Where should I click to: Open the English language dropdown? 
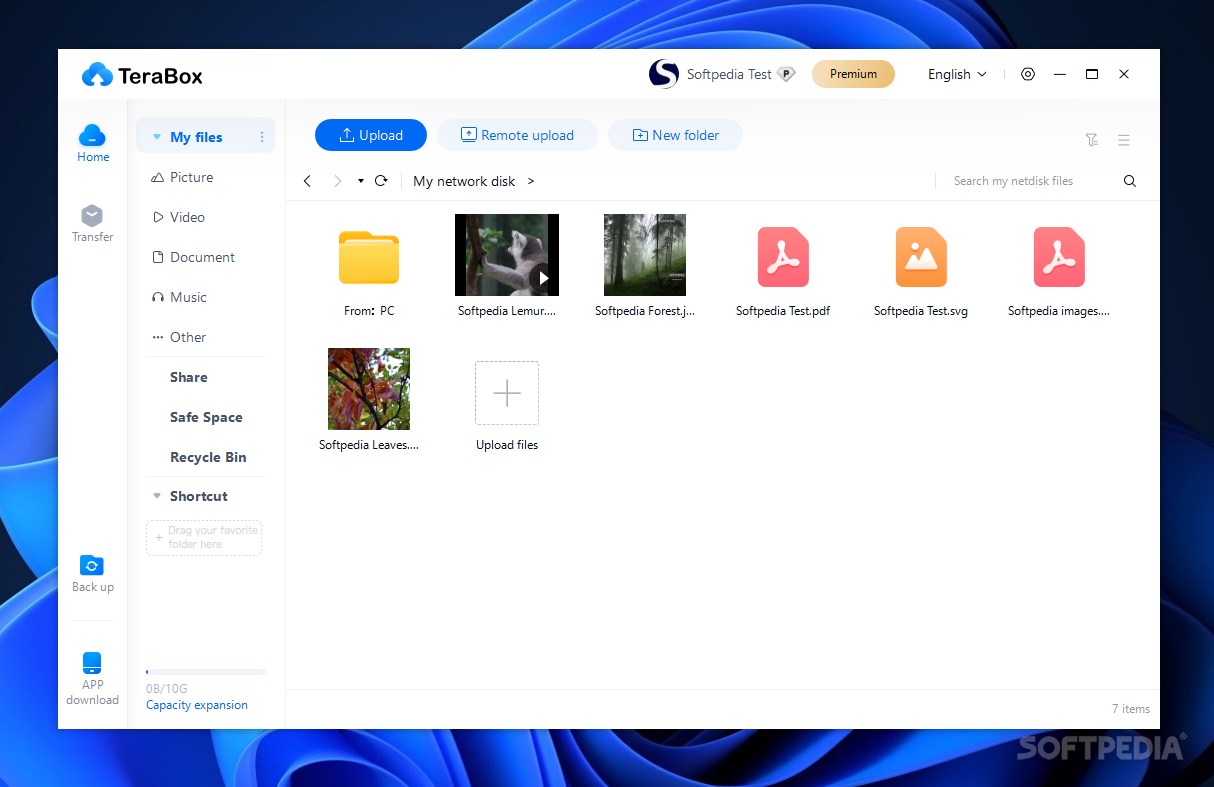957,74
